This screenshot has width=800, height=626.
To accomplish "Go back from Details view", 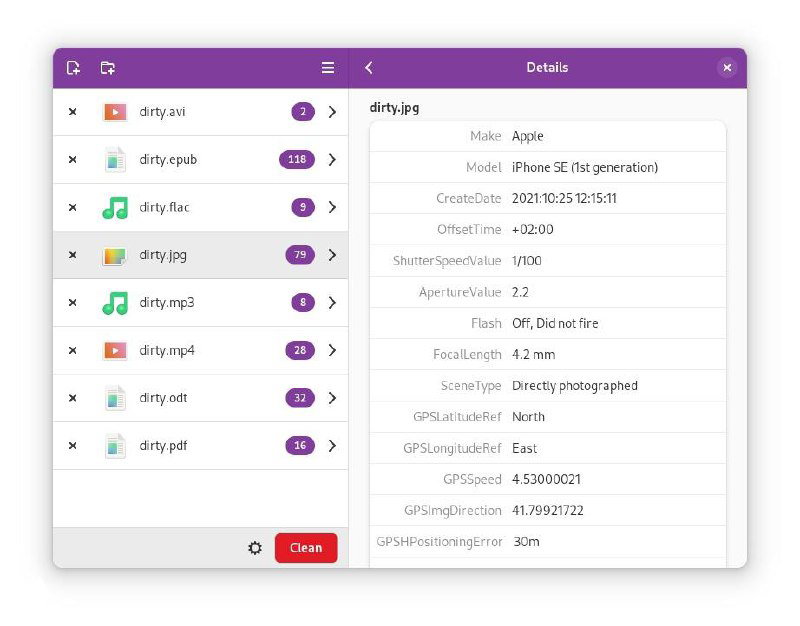I will [x=369, y=67].
